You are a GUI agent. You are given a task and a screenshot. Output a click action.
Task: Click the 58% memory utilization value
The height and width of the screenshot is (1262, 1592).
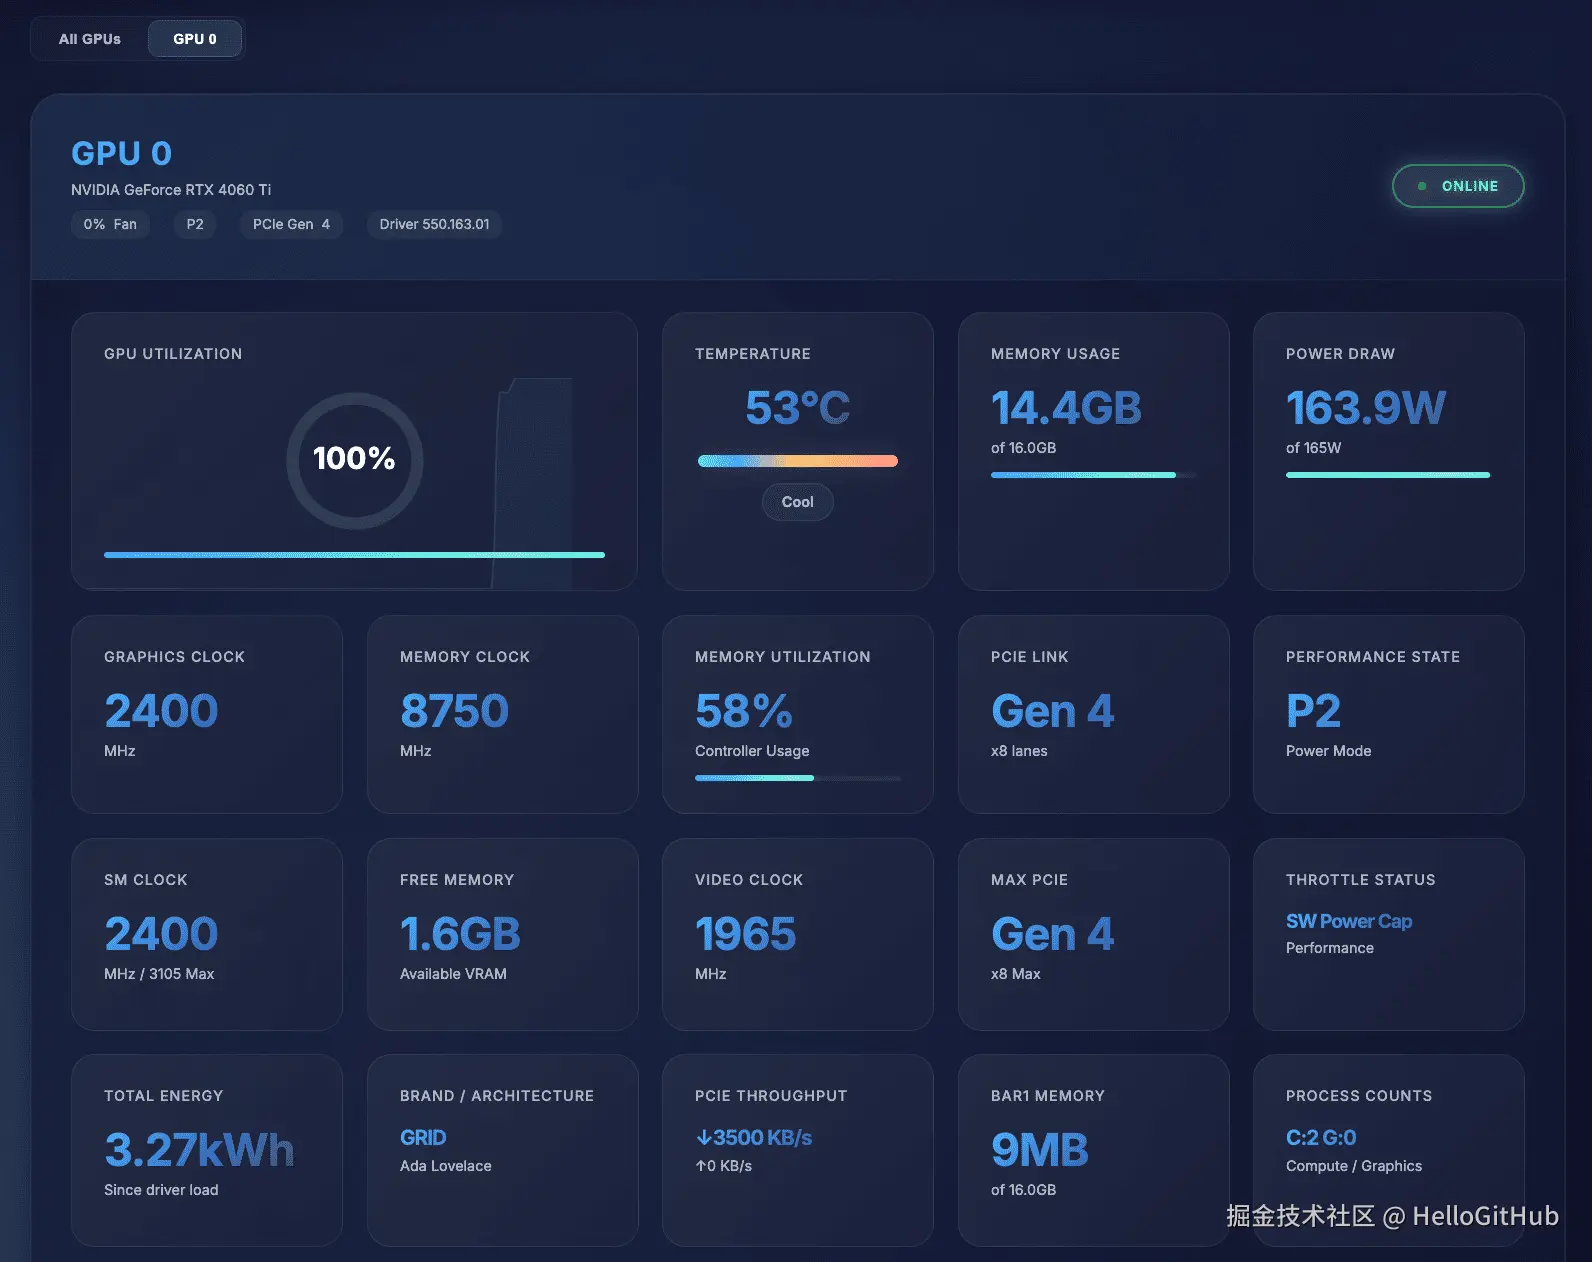pyautogui.click(x=744, y=711)
